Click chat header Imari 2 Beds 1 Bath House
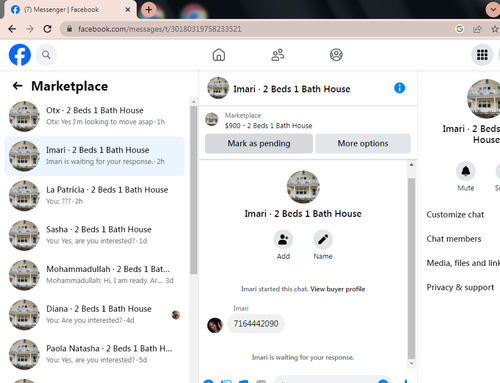The width and height of the screenshot is (500, 383). (292, 89)
